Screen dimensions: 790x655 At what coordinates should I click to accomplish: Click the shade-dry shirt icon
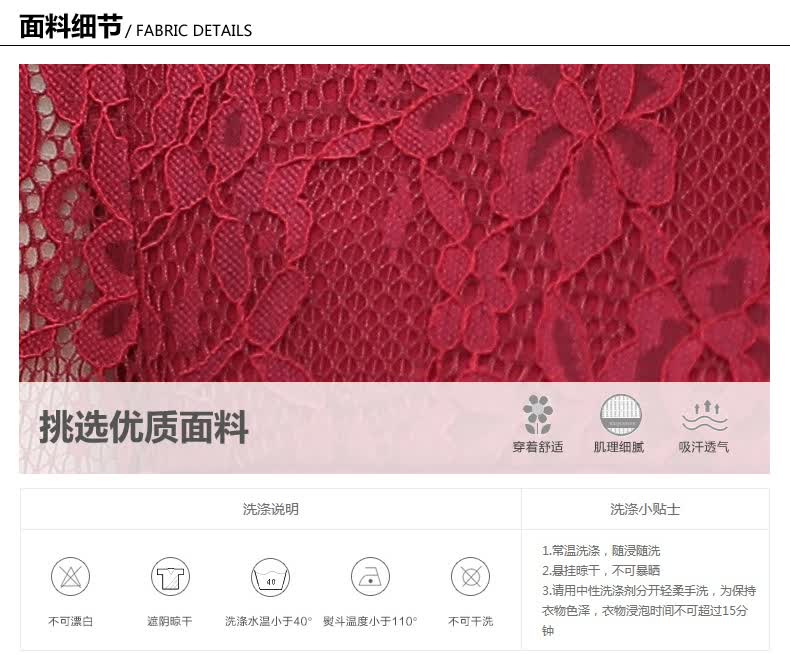[170, 576]
